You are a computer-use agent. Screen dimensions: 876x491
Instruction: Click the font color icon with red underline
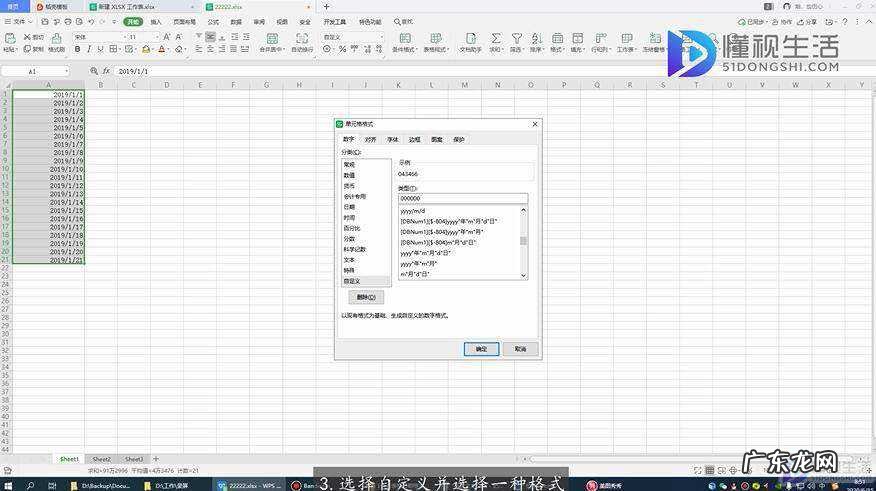pyautogui.click(x=162, y=49)
